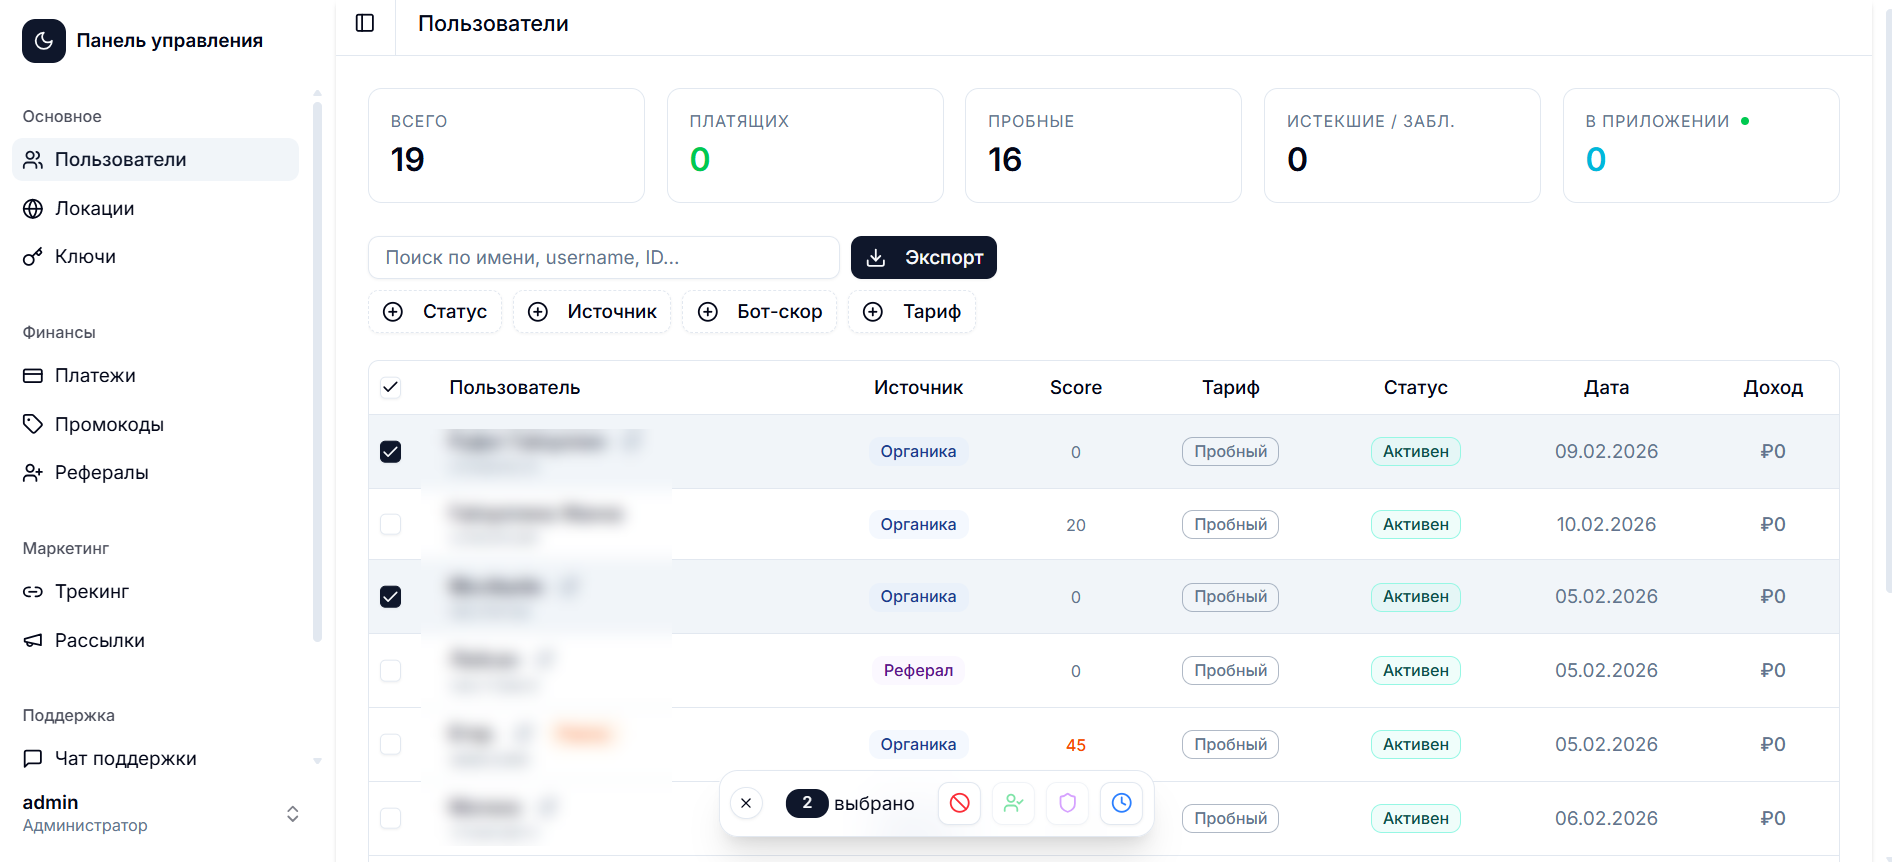Click the green activate user icon
This screenshot has height=862, width=1892.
click(x=1013, y=803)
